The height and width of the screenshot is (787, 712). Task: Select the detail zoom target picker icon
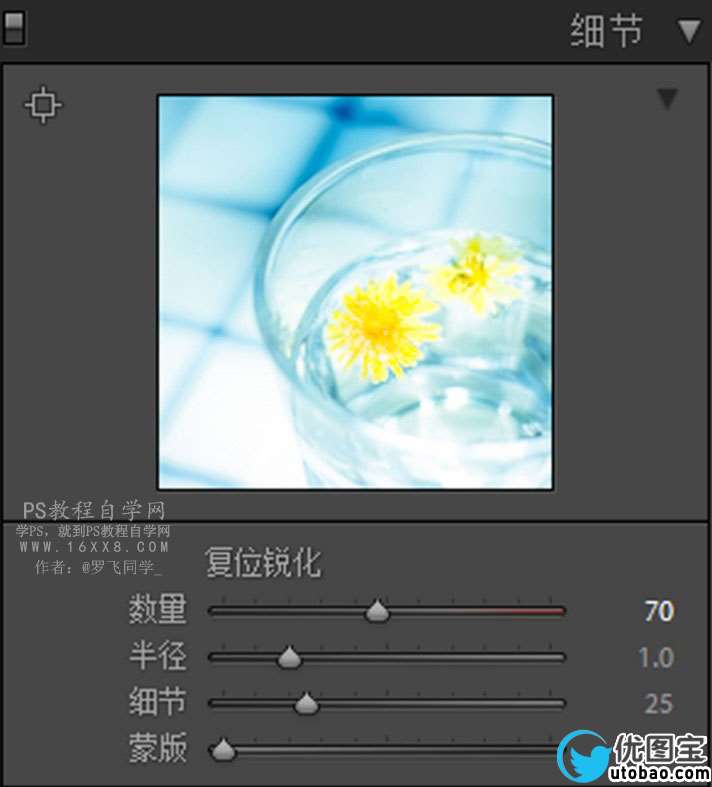tap(43, 105)
